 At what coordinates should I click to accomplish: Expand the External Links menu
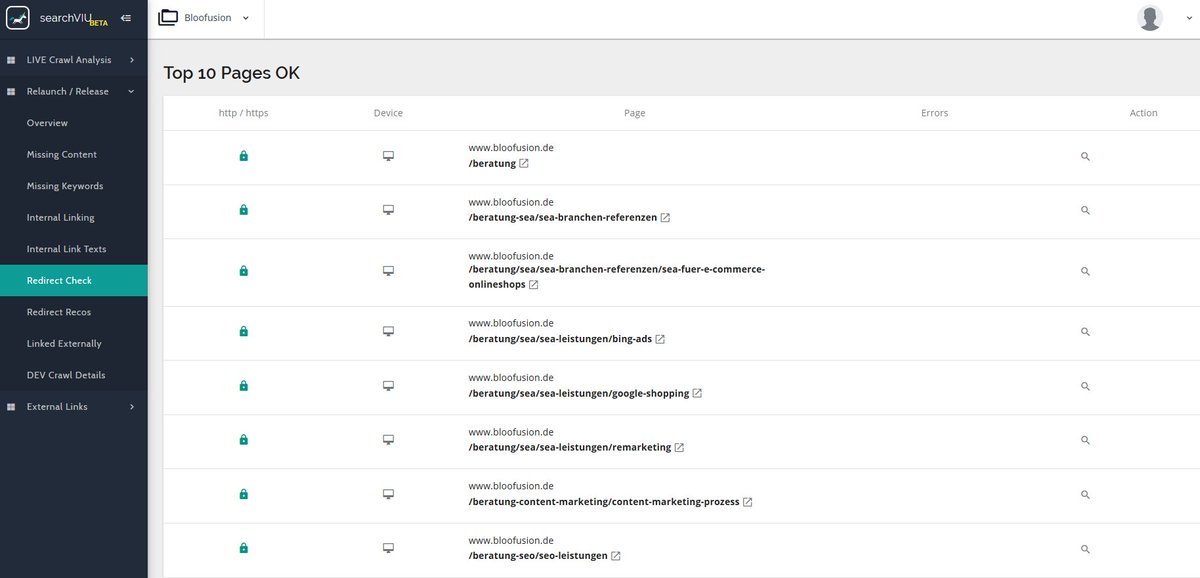74,407
